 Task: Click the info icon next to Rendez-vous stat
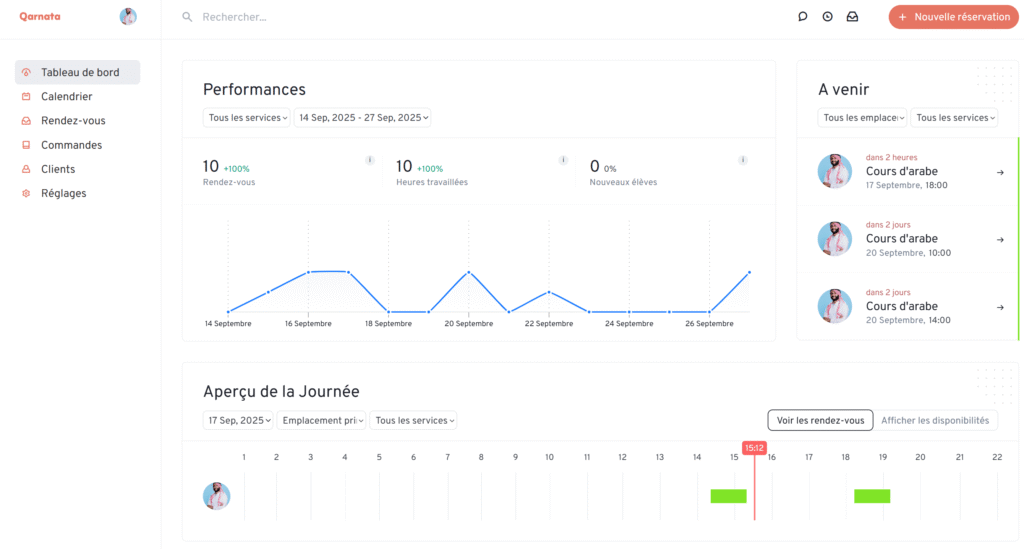pos(369,160)
